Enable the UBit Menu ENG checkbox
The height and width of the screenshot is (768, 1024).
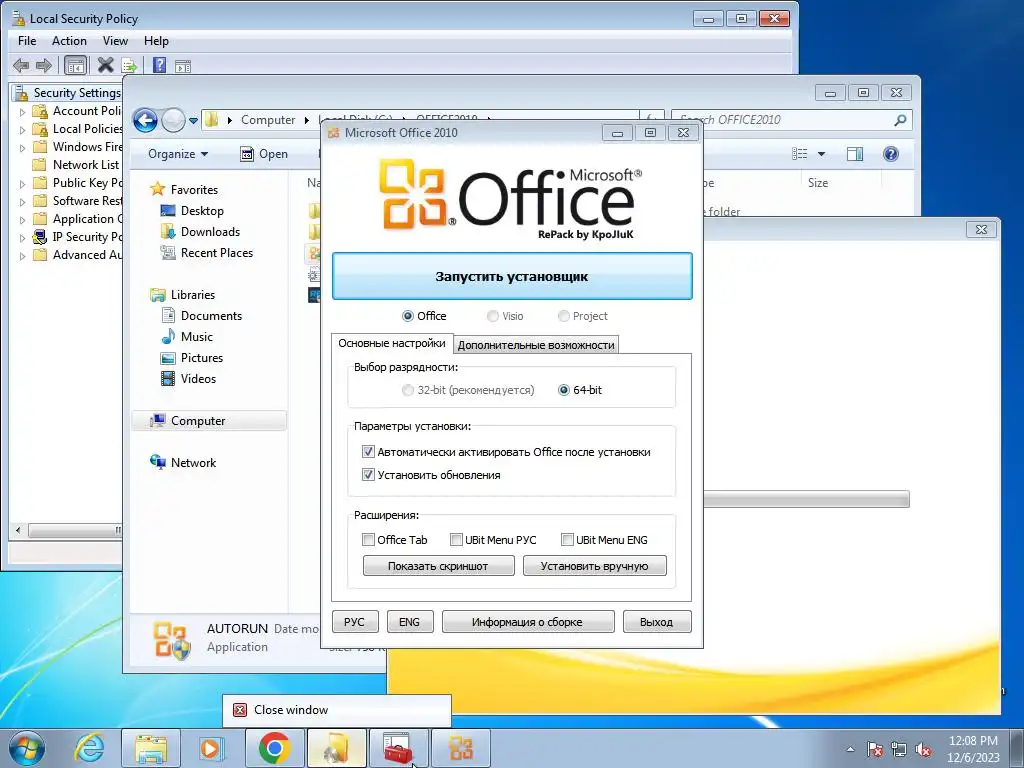pos(568,539)
